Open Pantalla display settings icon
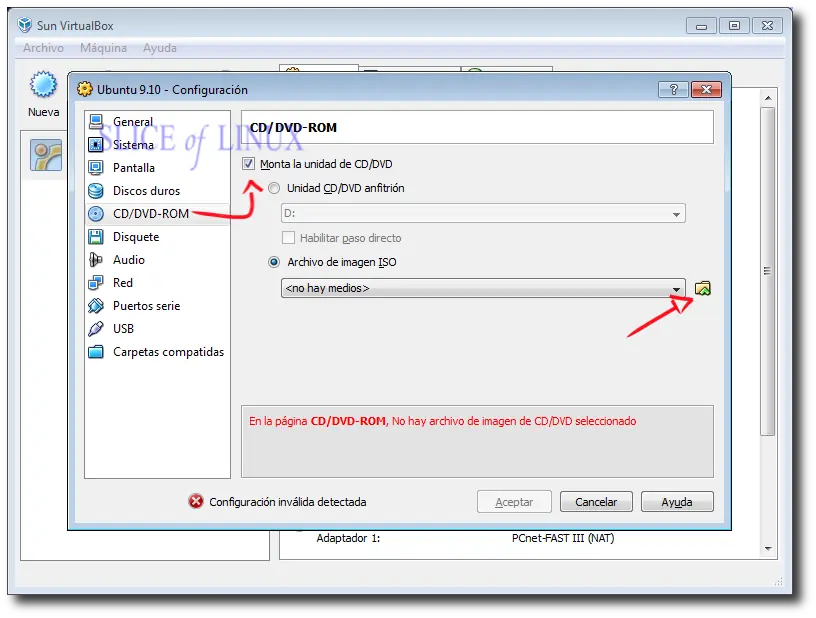 [96, 168]
